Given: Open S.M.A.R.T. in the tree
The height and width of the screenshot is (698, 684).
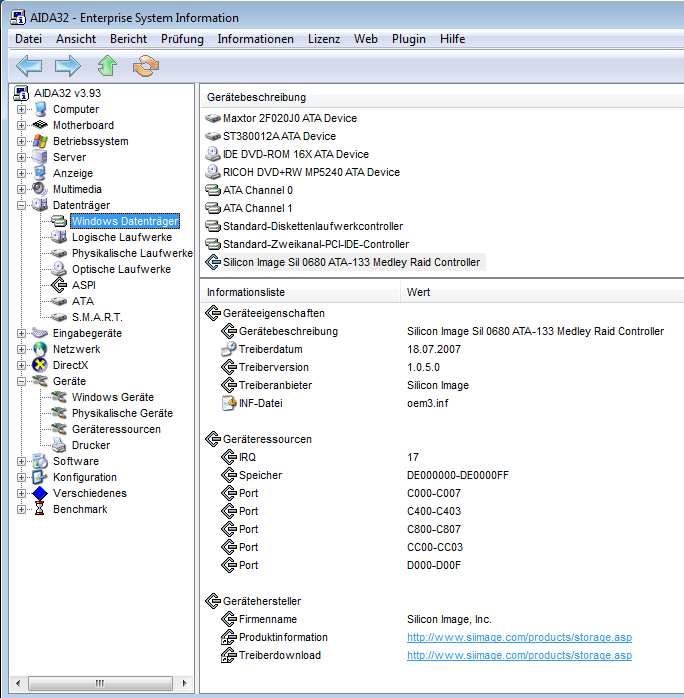Looking at the screenshot, I should point(98,317).
